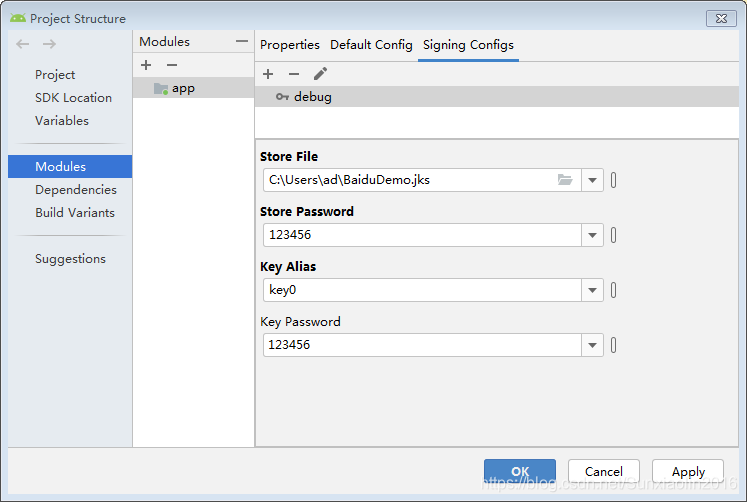The height and width of the screenshot is (502, 747).
Task: Click the marker beside Store Password field
Action: pos(614,235)
